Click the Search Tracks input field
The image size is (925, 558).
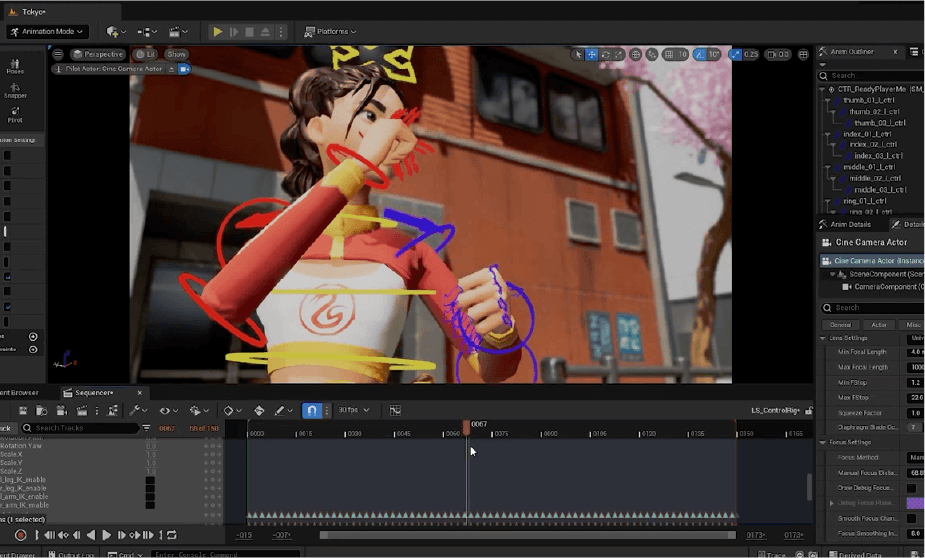point(80,428)
